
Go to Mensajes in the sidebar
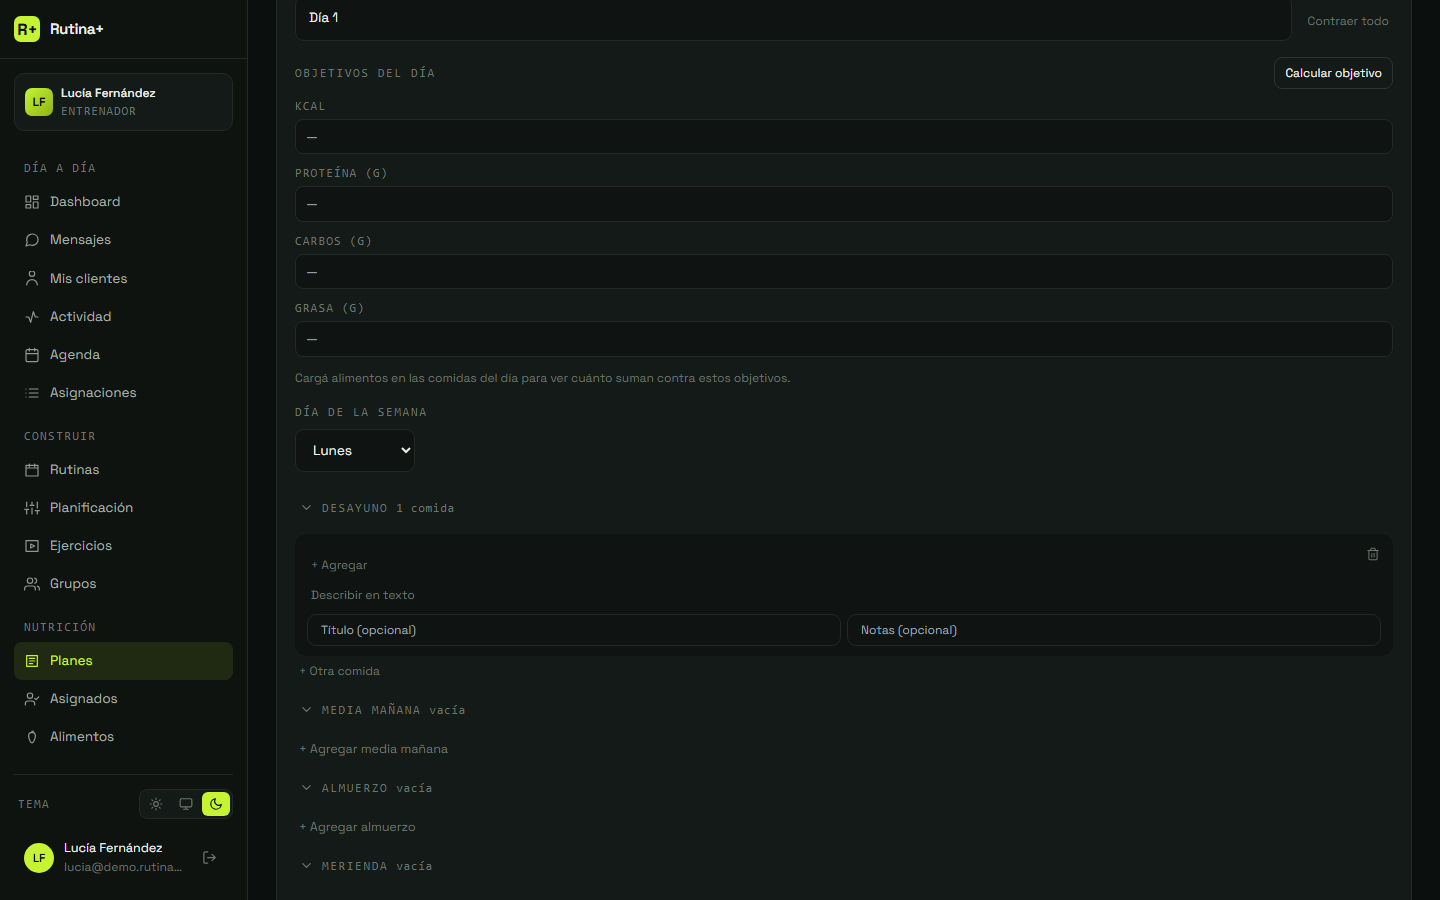123,240
